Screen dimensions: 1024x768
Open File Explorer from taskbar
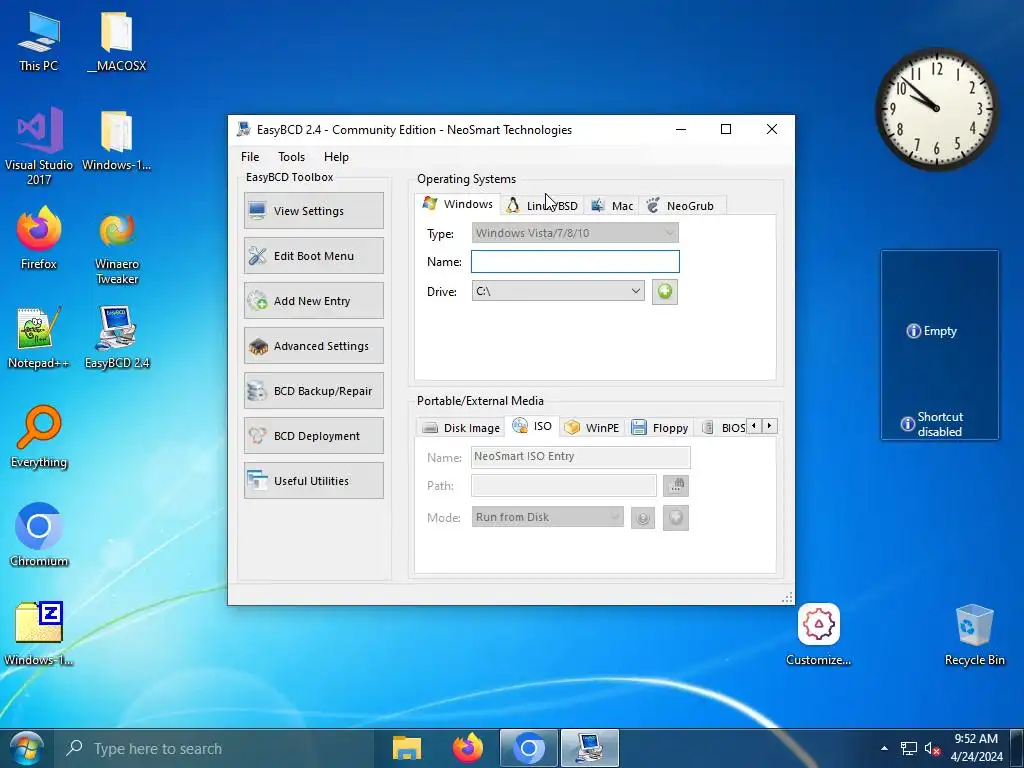[407, 748]
